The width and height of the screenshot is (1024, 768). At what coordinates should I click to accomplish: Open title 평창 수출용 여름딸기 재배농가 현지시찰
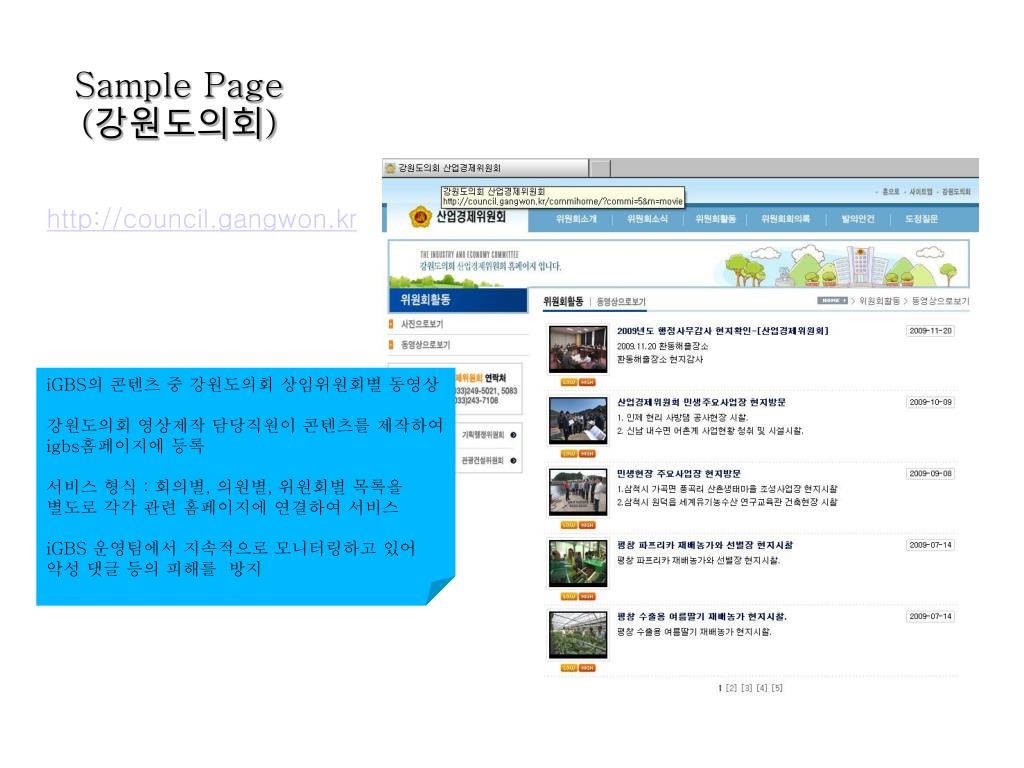tap(701, 616)
